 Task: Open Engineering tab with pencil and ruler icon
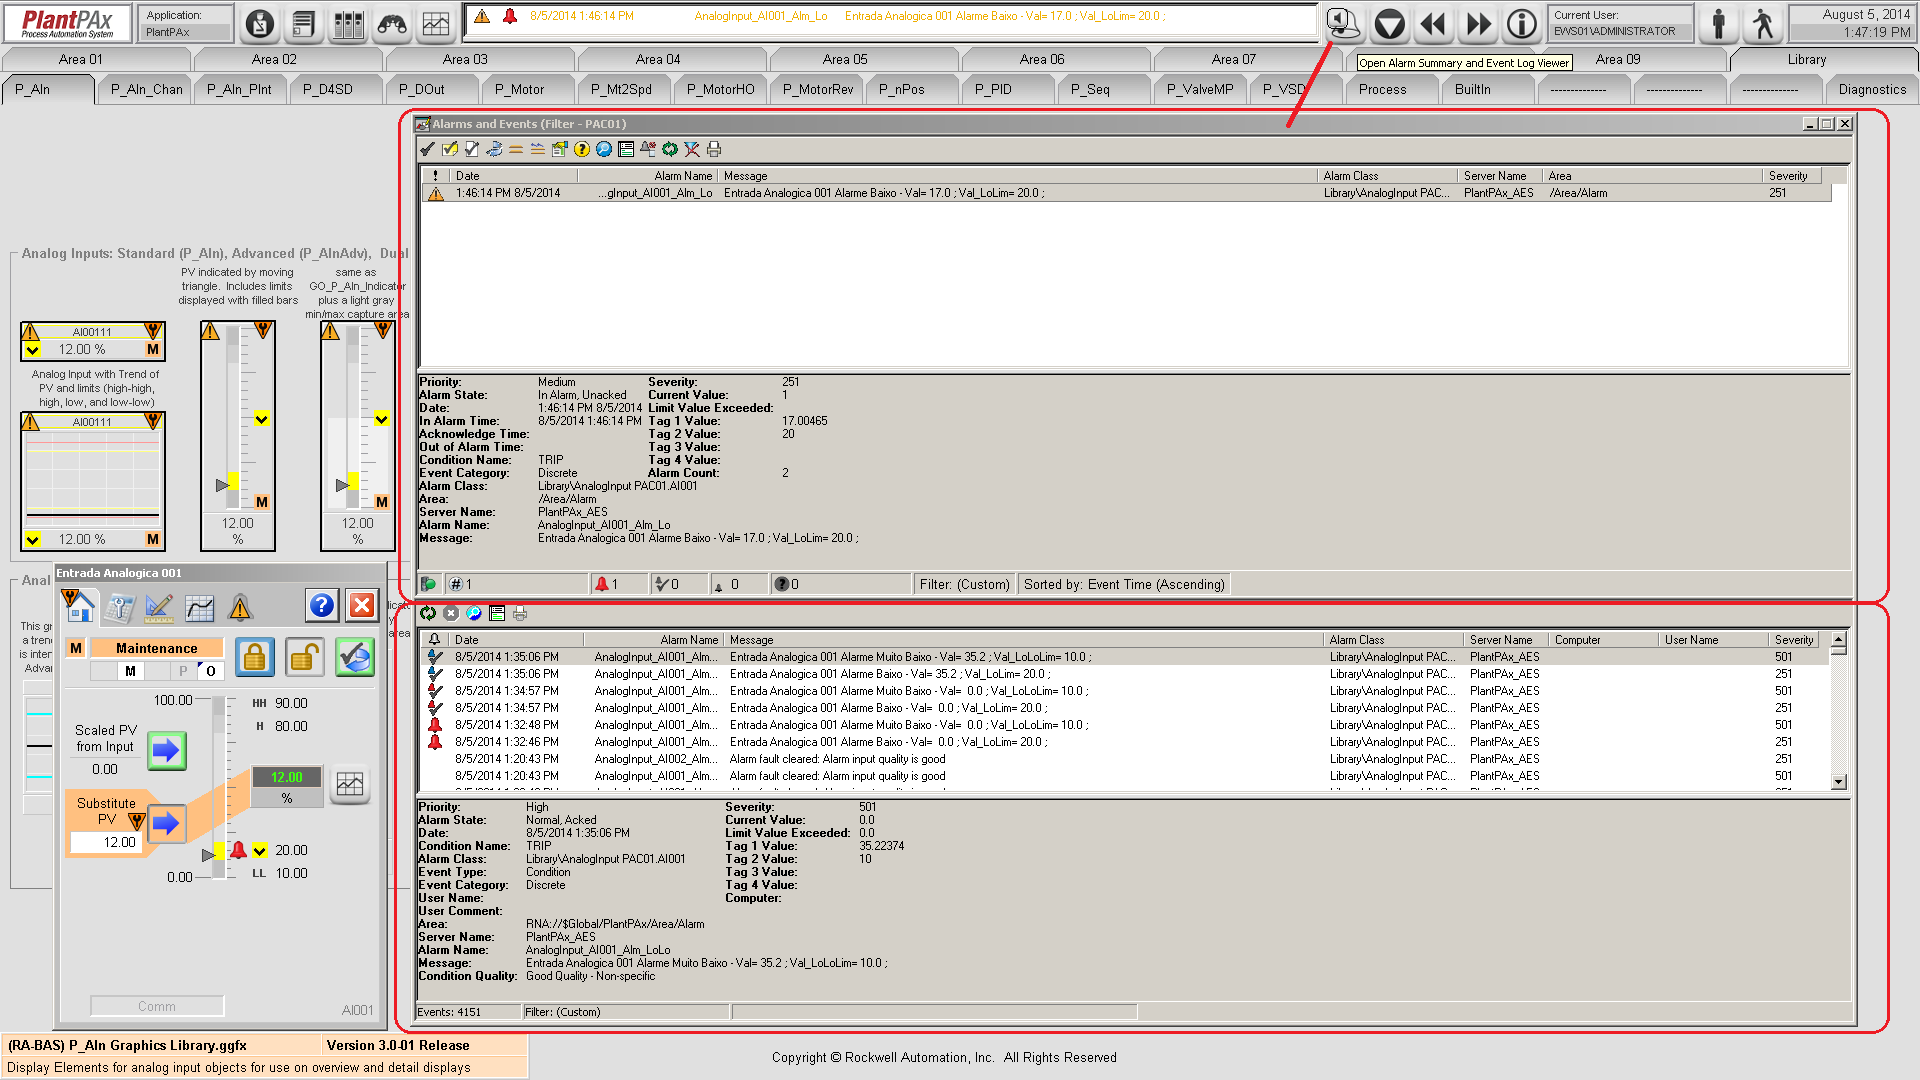[160, 607]
